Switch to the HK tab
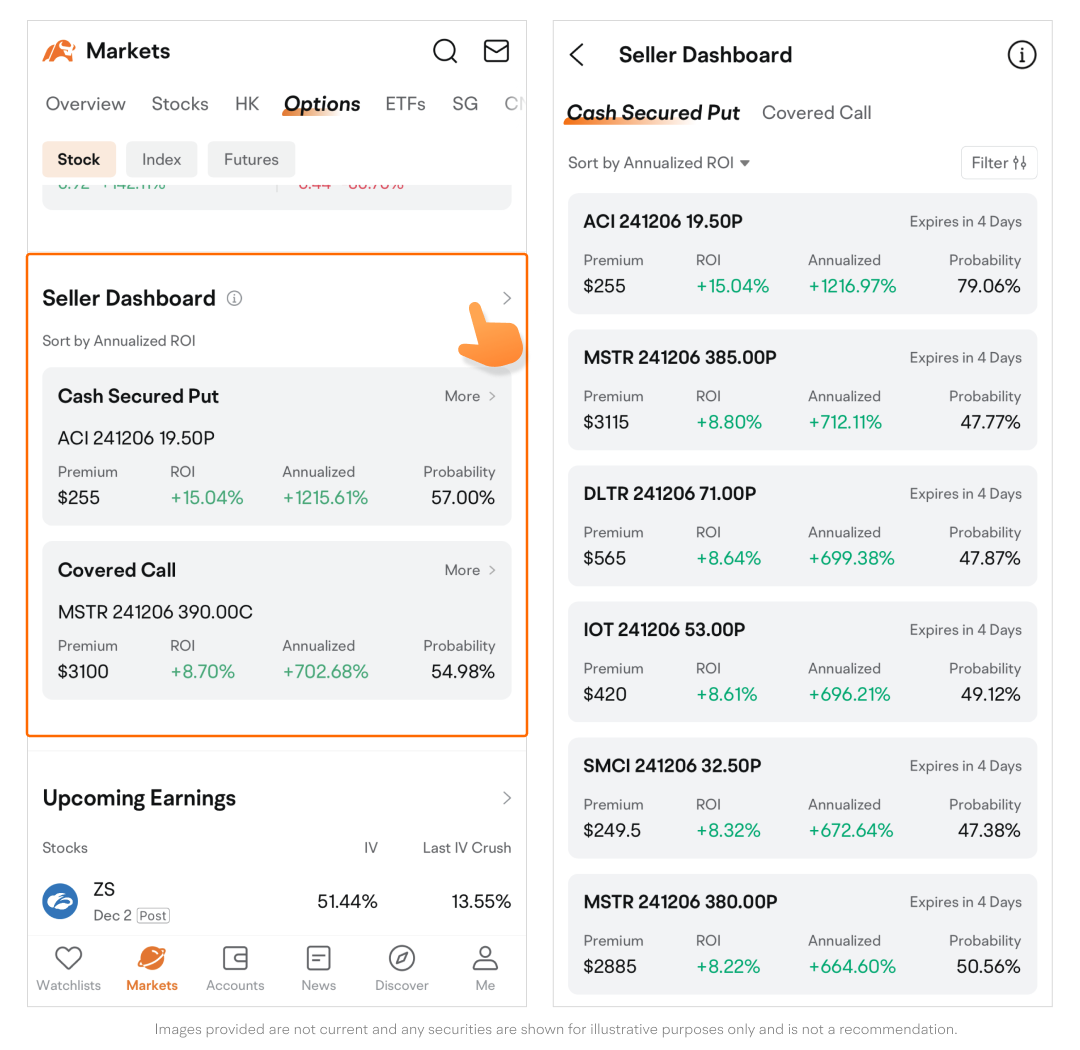The image size is (1080, 1050). [247, 104]
